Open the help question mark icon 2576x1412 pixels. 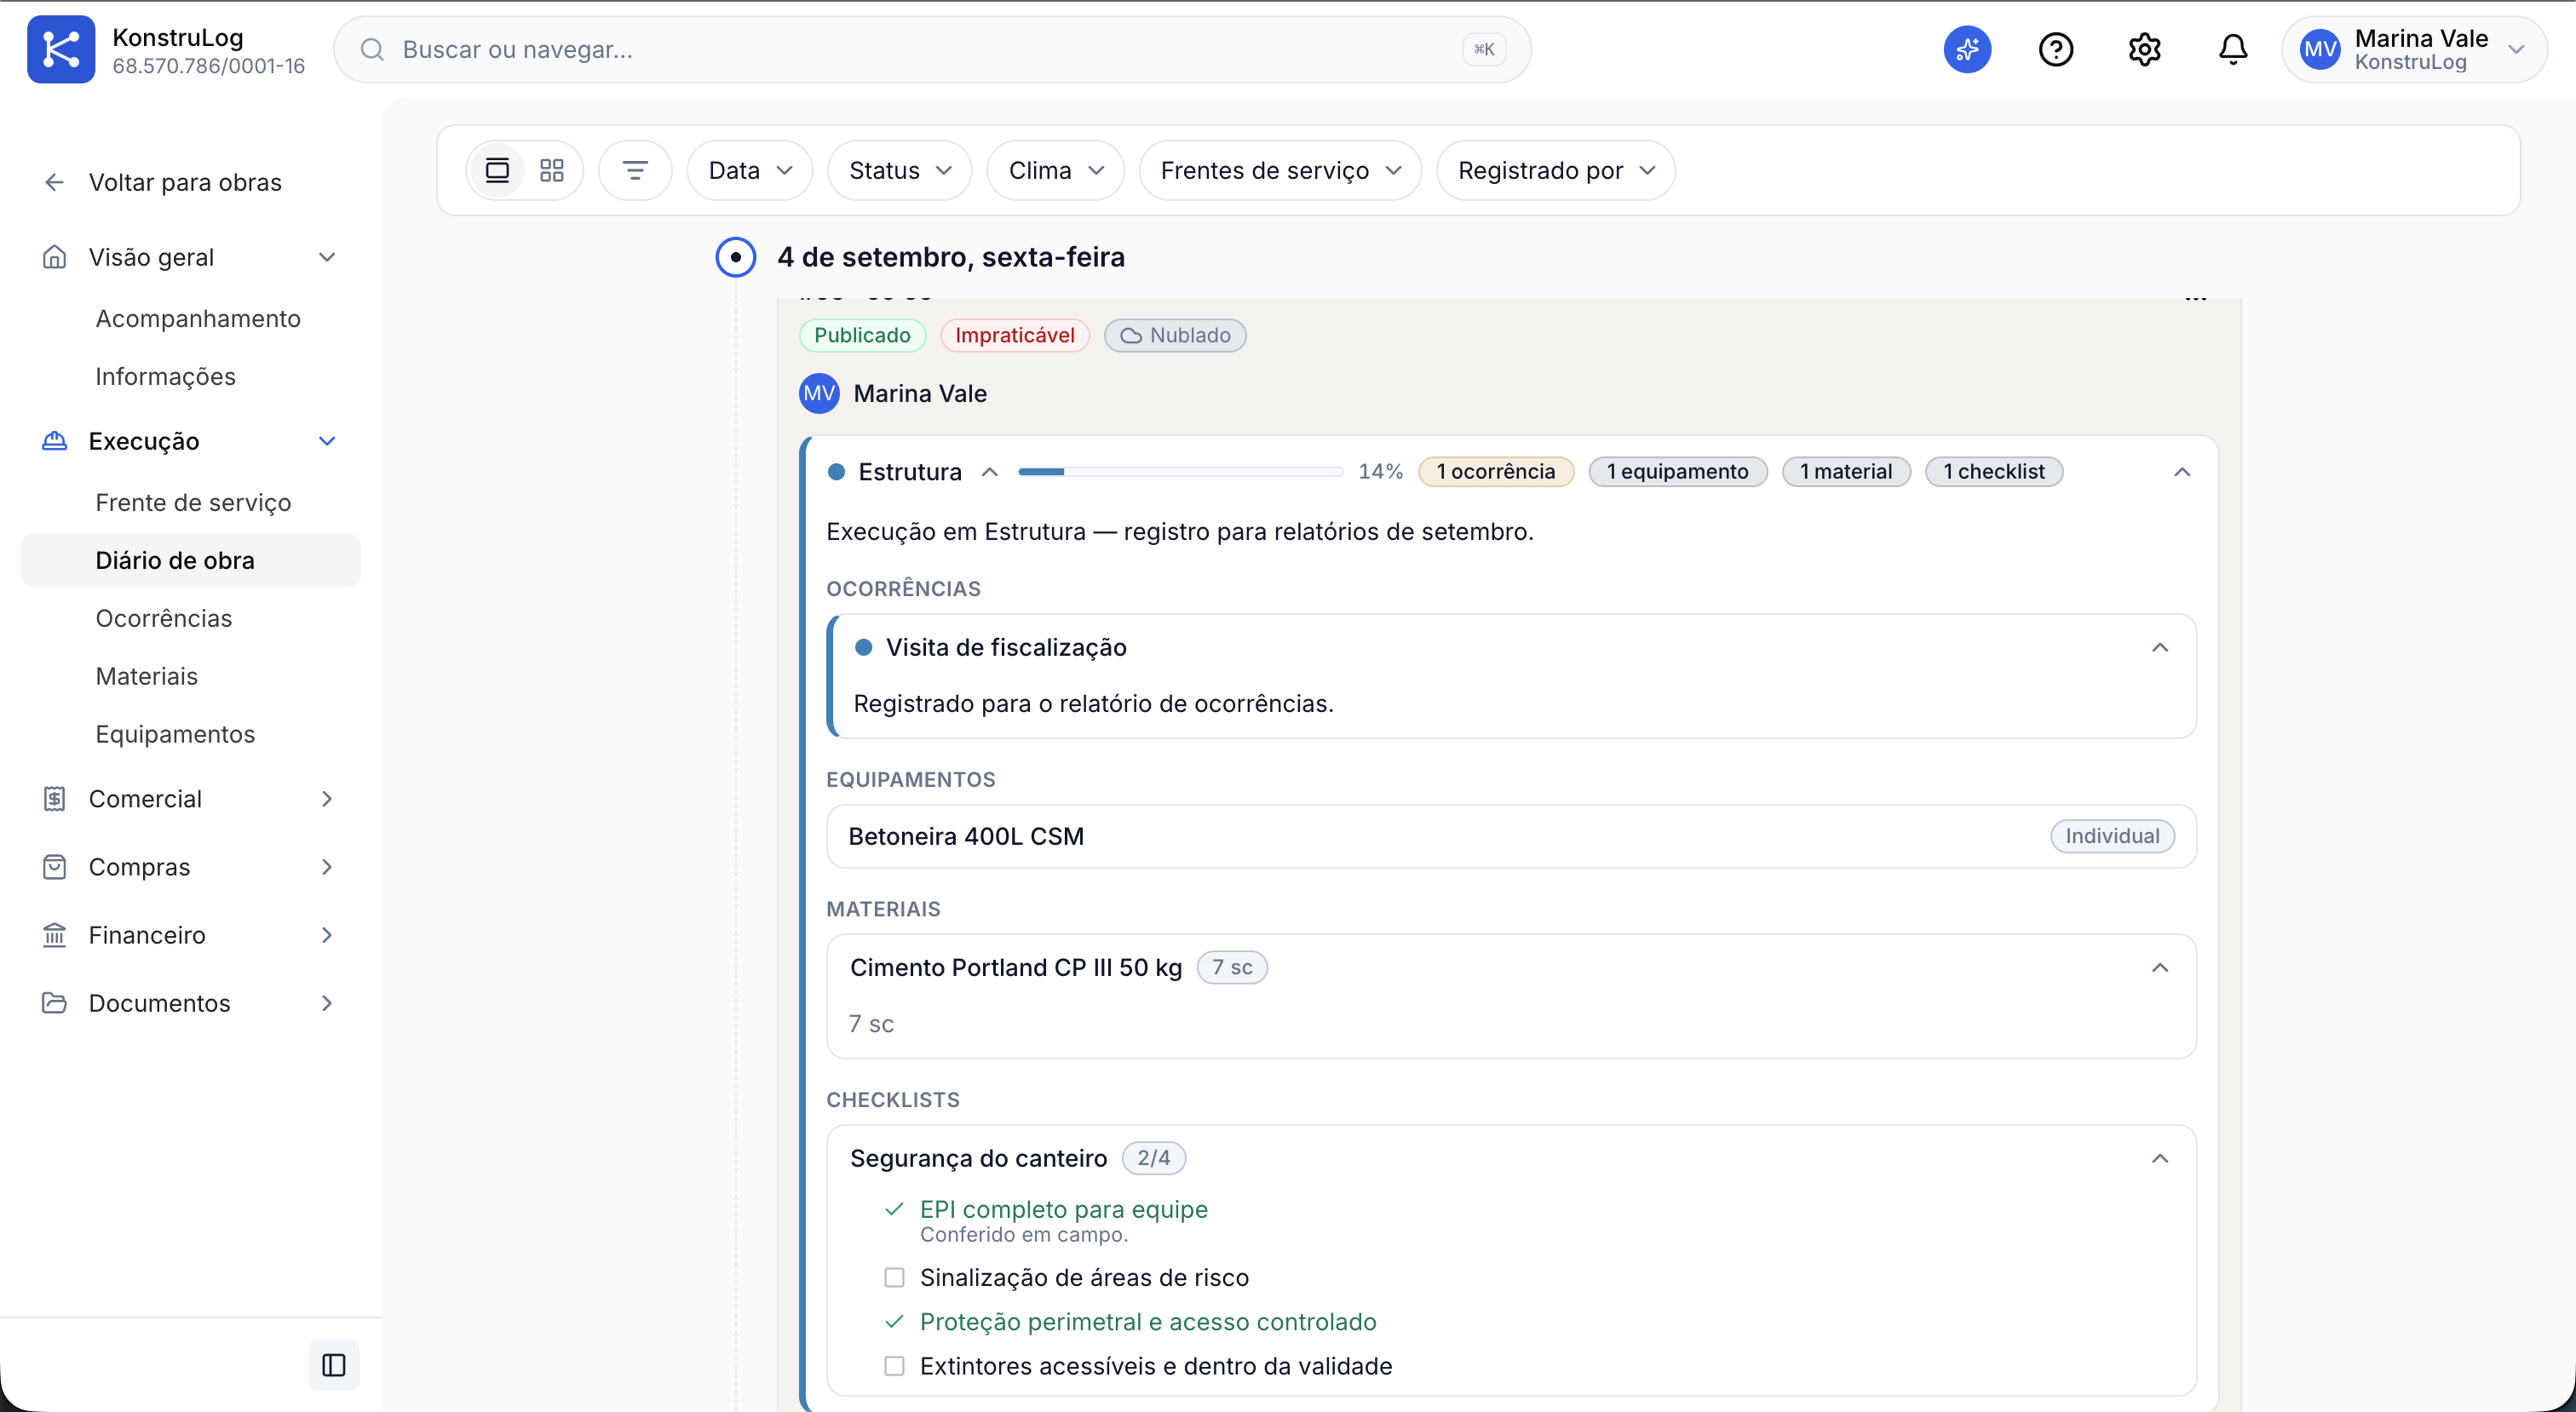2056,50
